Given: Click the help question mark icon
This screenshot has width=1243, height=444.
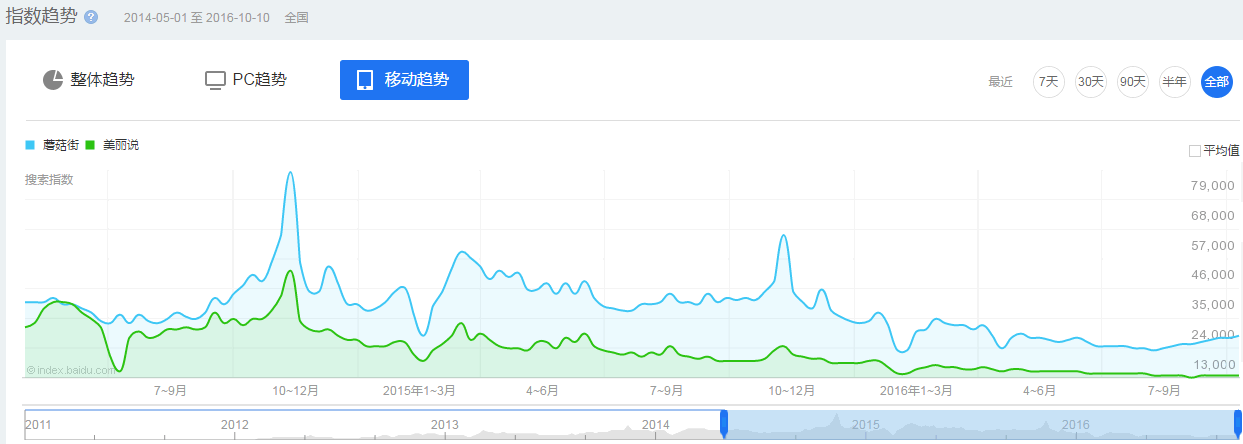Looking at the screenshot, I should 91,18.
